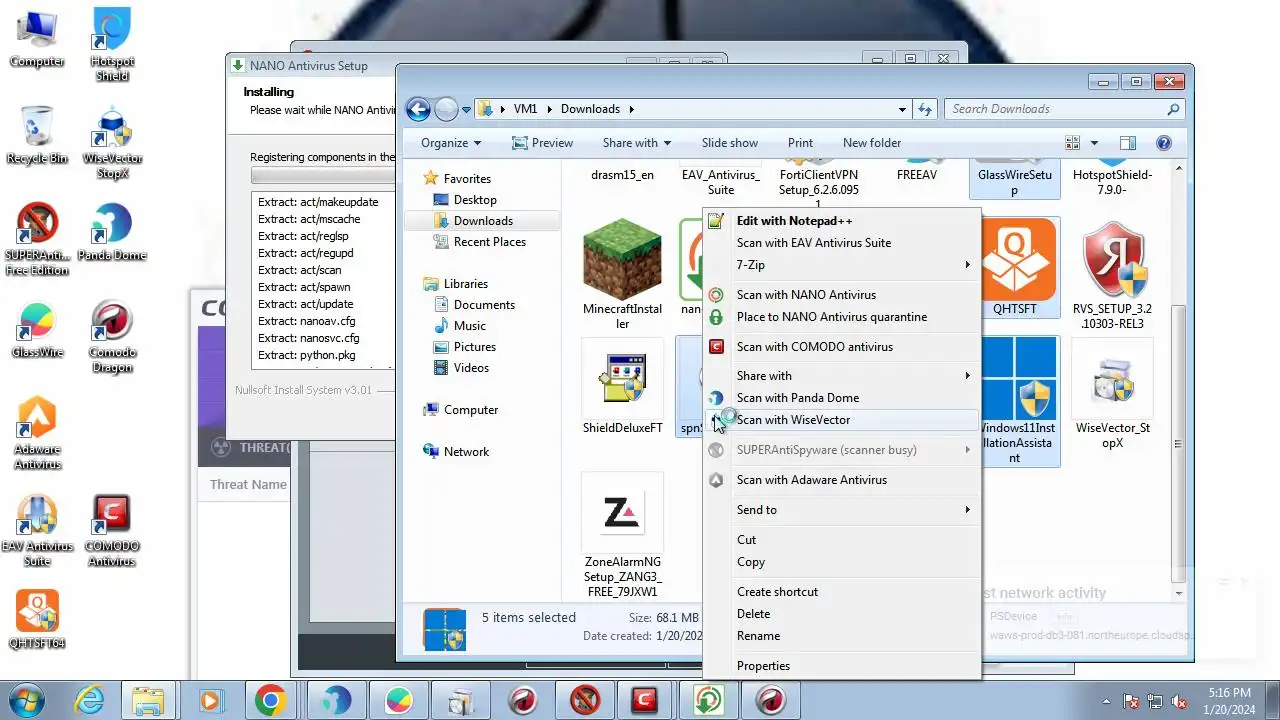
Task: Open the address bar history dropdown
Action: [x=903, y=109]
